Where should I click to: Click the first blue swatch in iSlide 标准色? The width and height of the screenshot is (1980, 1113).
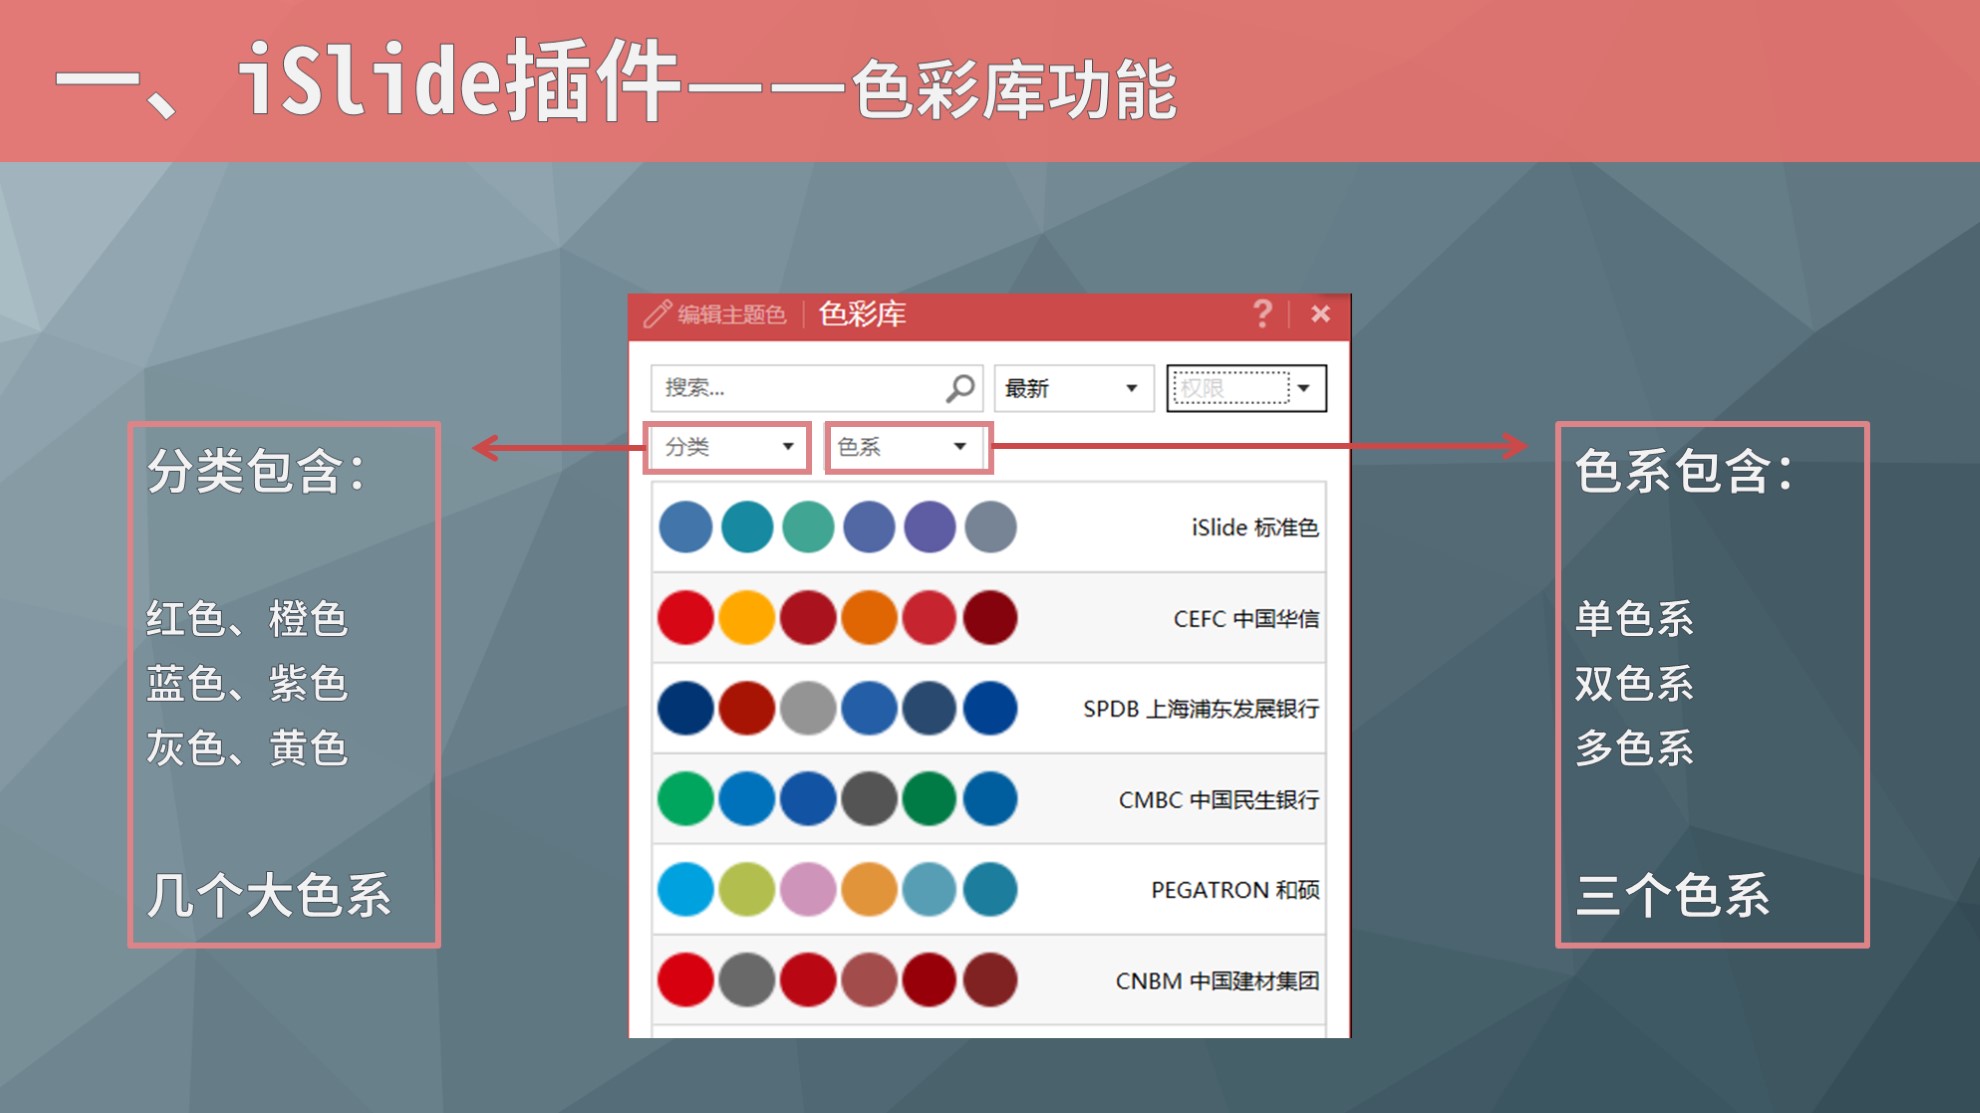(684, 528)
